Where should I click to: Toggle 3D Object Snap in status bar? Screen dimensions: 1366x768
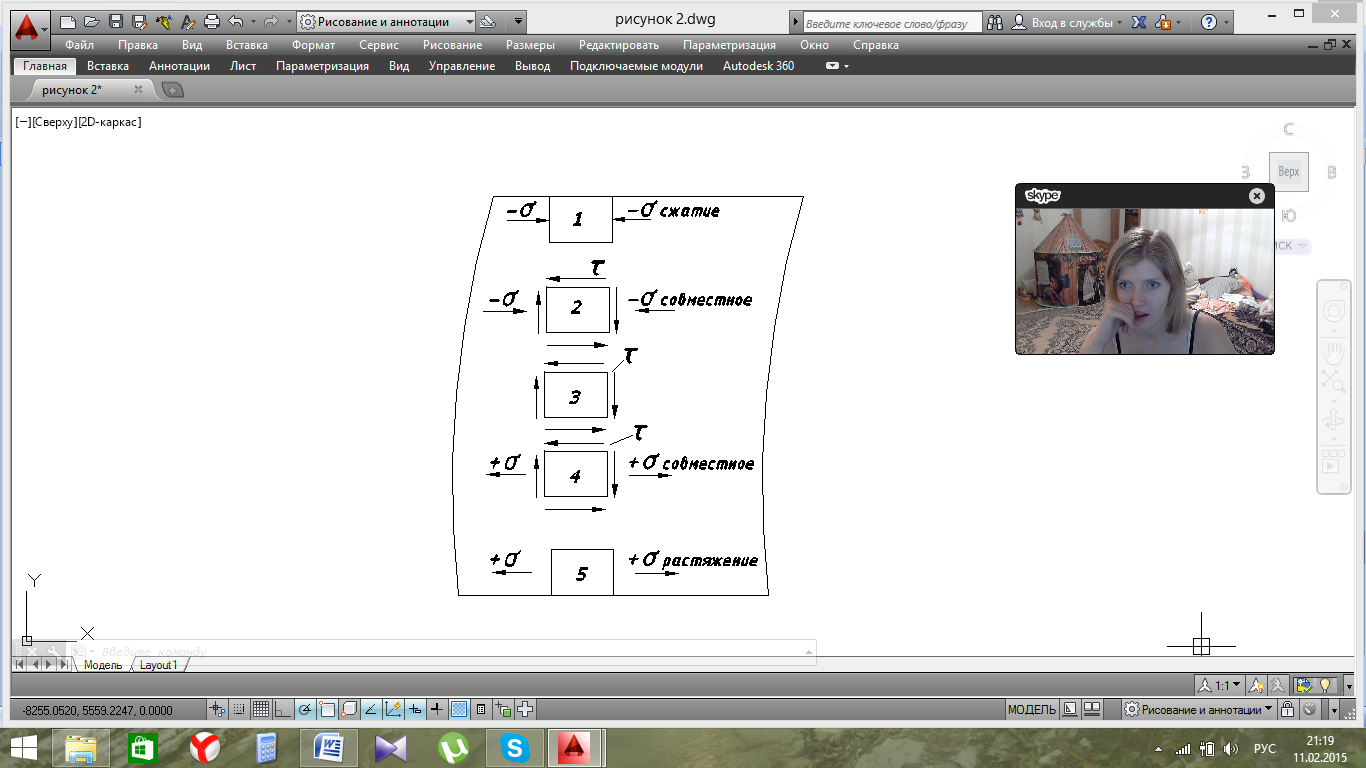[349, 710]
